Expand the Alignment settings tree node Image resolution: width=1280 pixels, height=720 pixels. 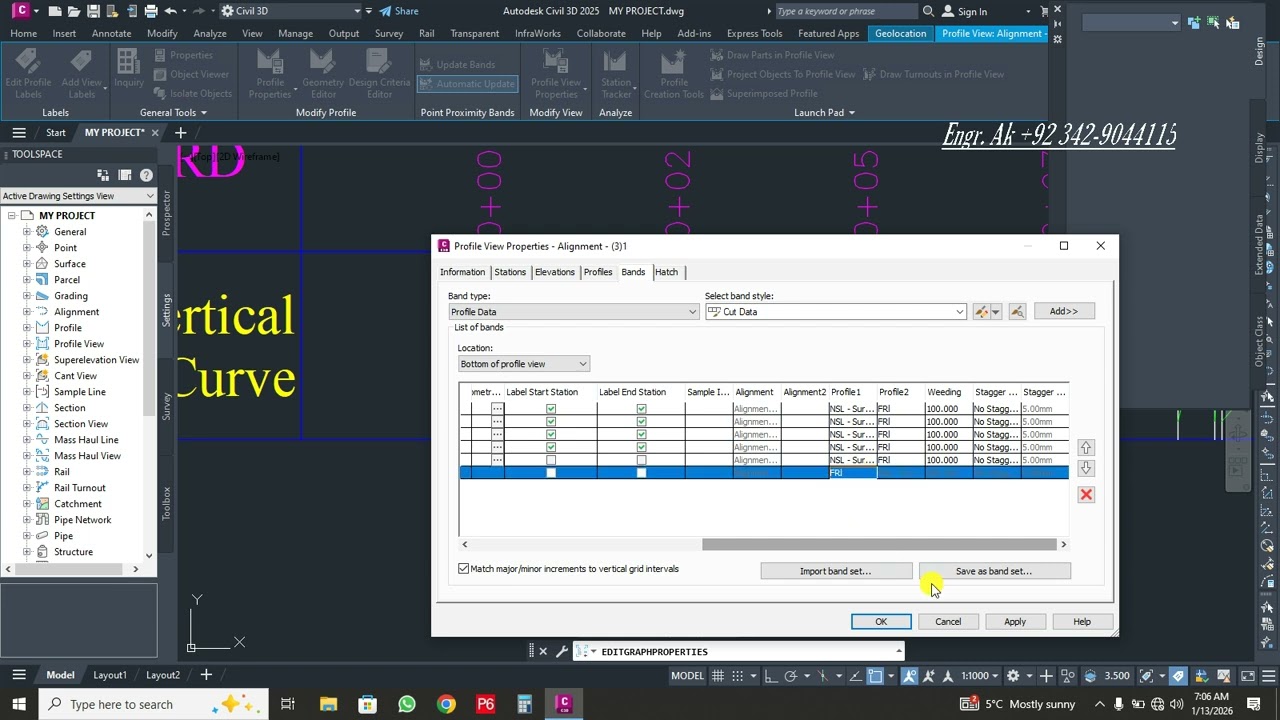(x=27, y=312)
